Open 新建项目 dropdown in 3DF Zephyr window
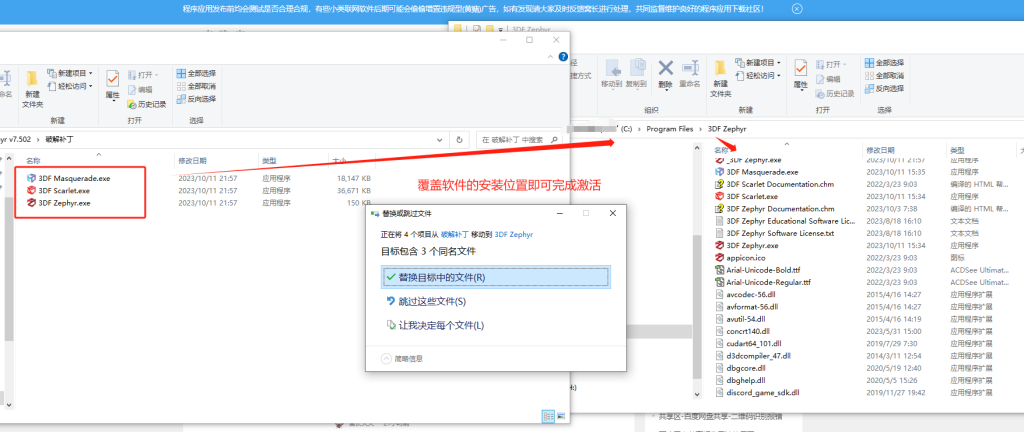This screenshot has width=1024, height=432. [758, 63]
